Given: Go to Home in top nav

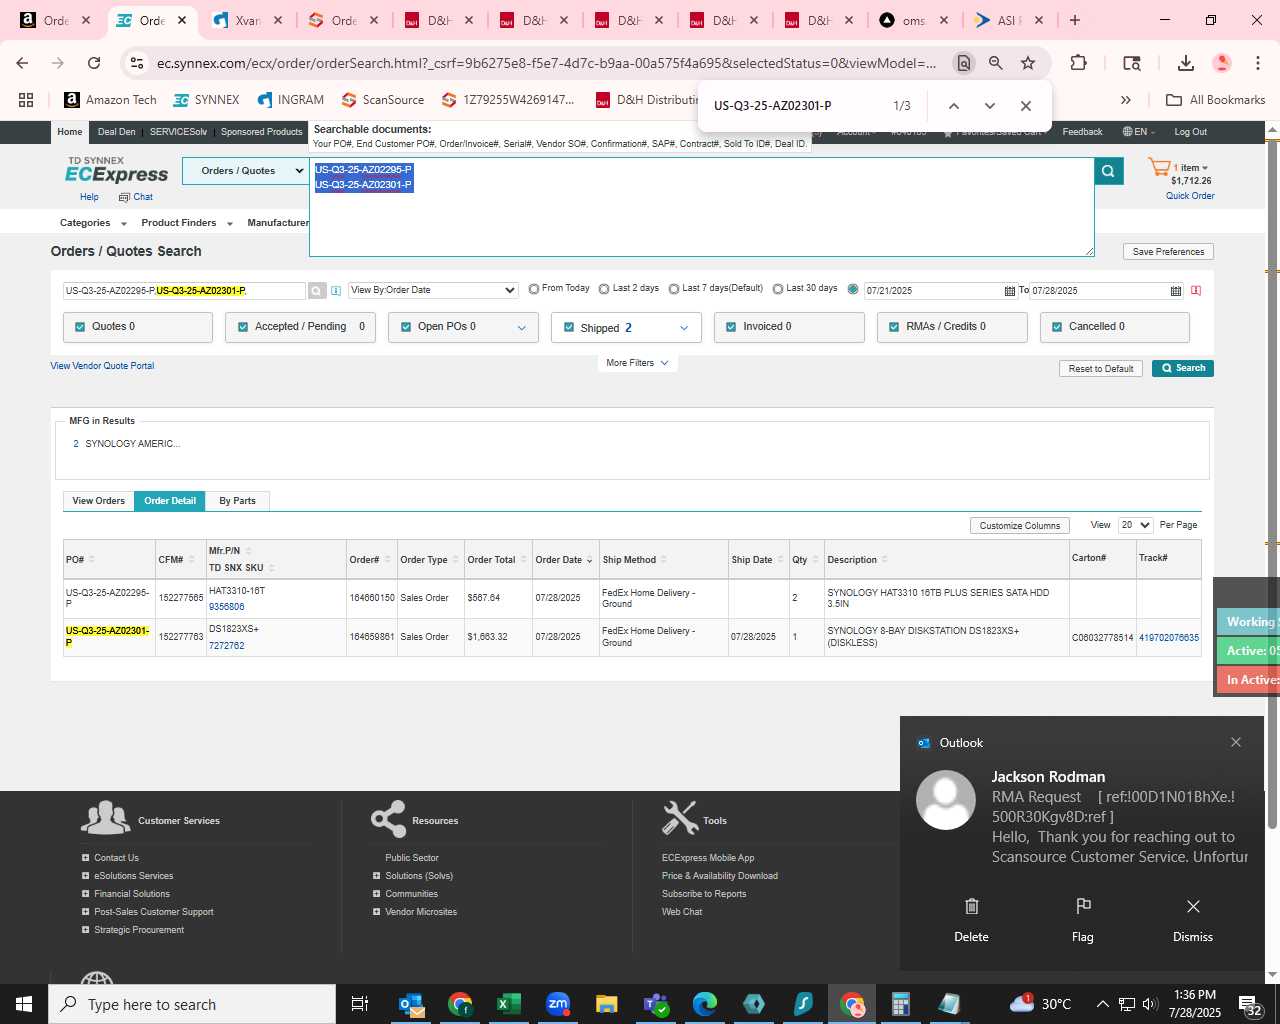Looking at the screenshot, I should tap(70, 132).
